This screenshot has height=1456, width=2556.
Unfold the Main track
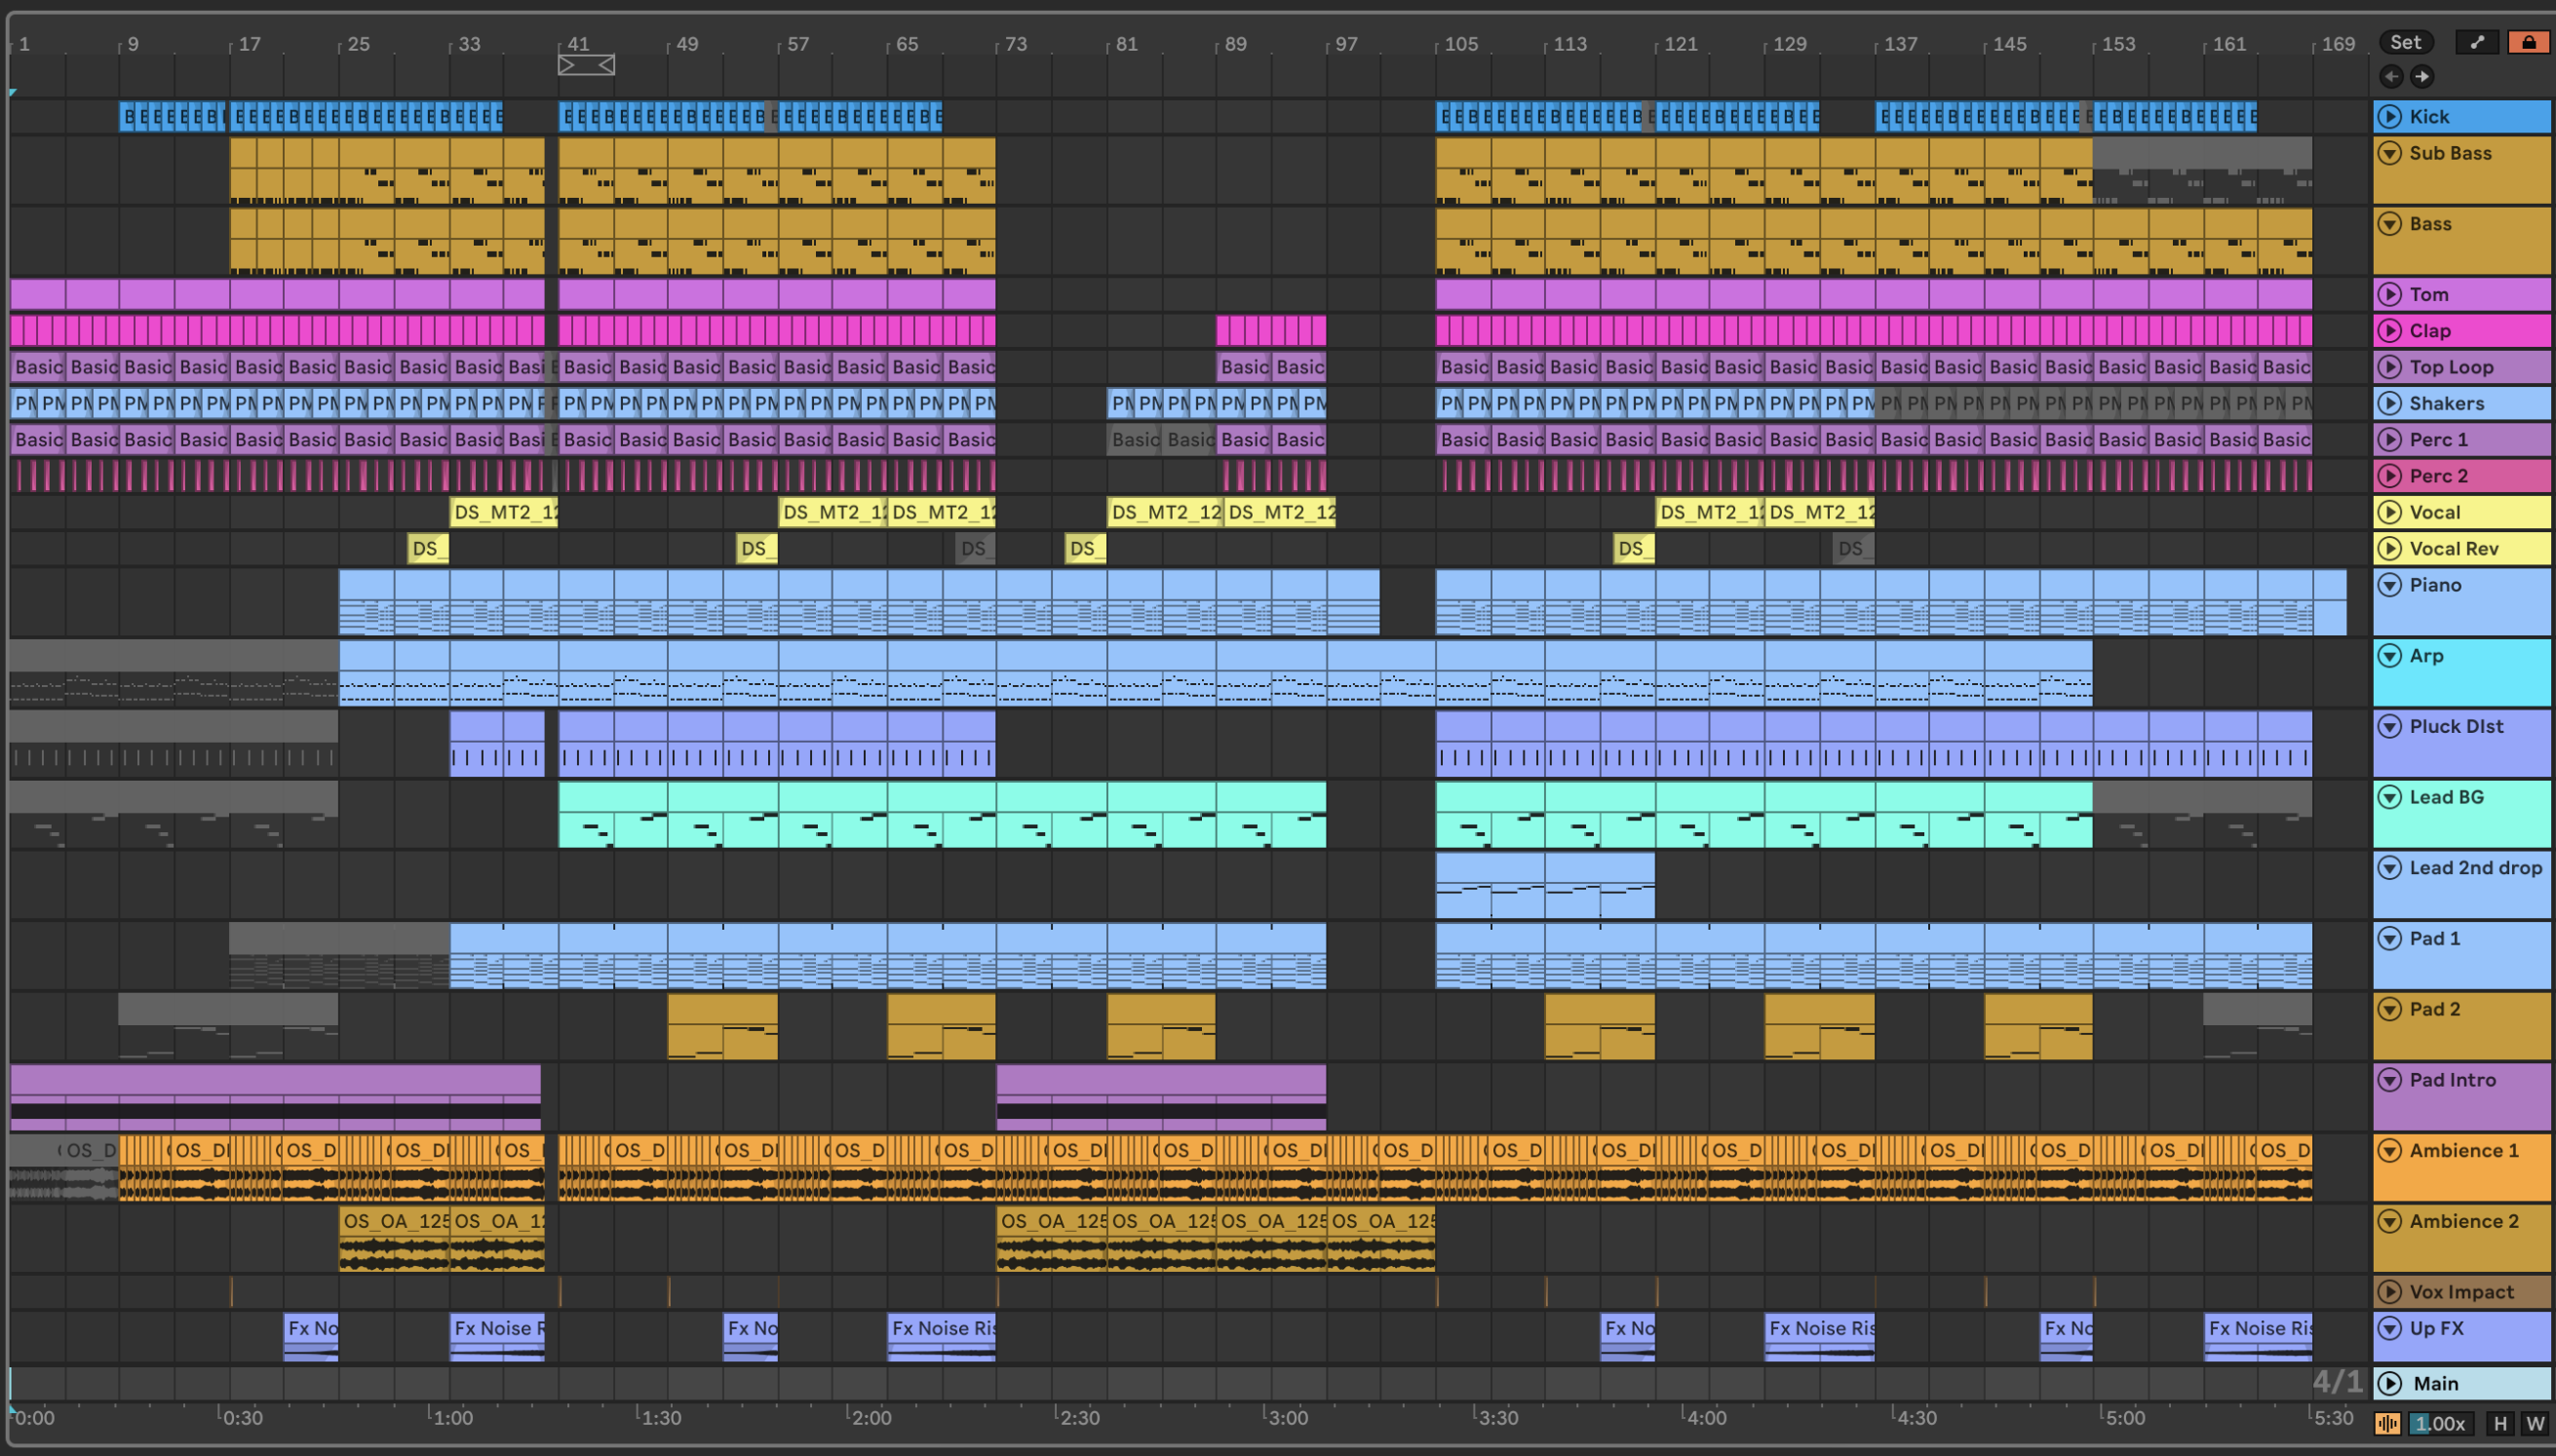[x=2389, y=1383]
